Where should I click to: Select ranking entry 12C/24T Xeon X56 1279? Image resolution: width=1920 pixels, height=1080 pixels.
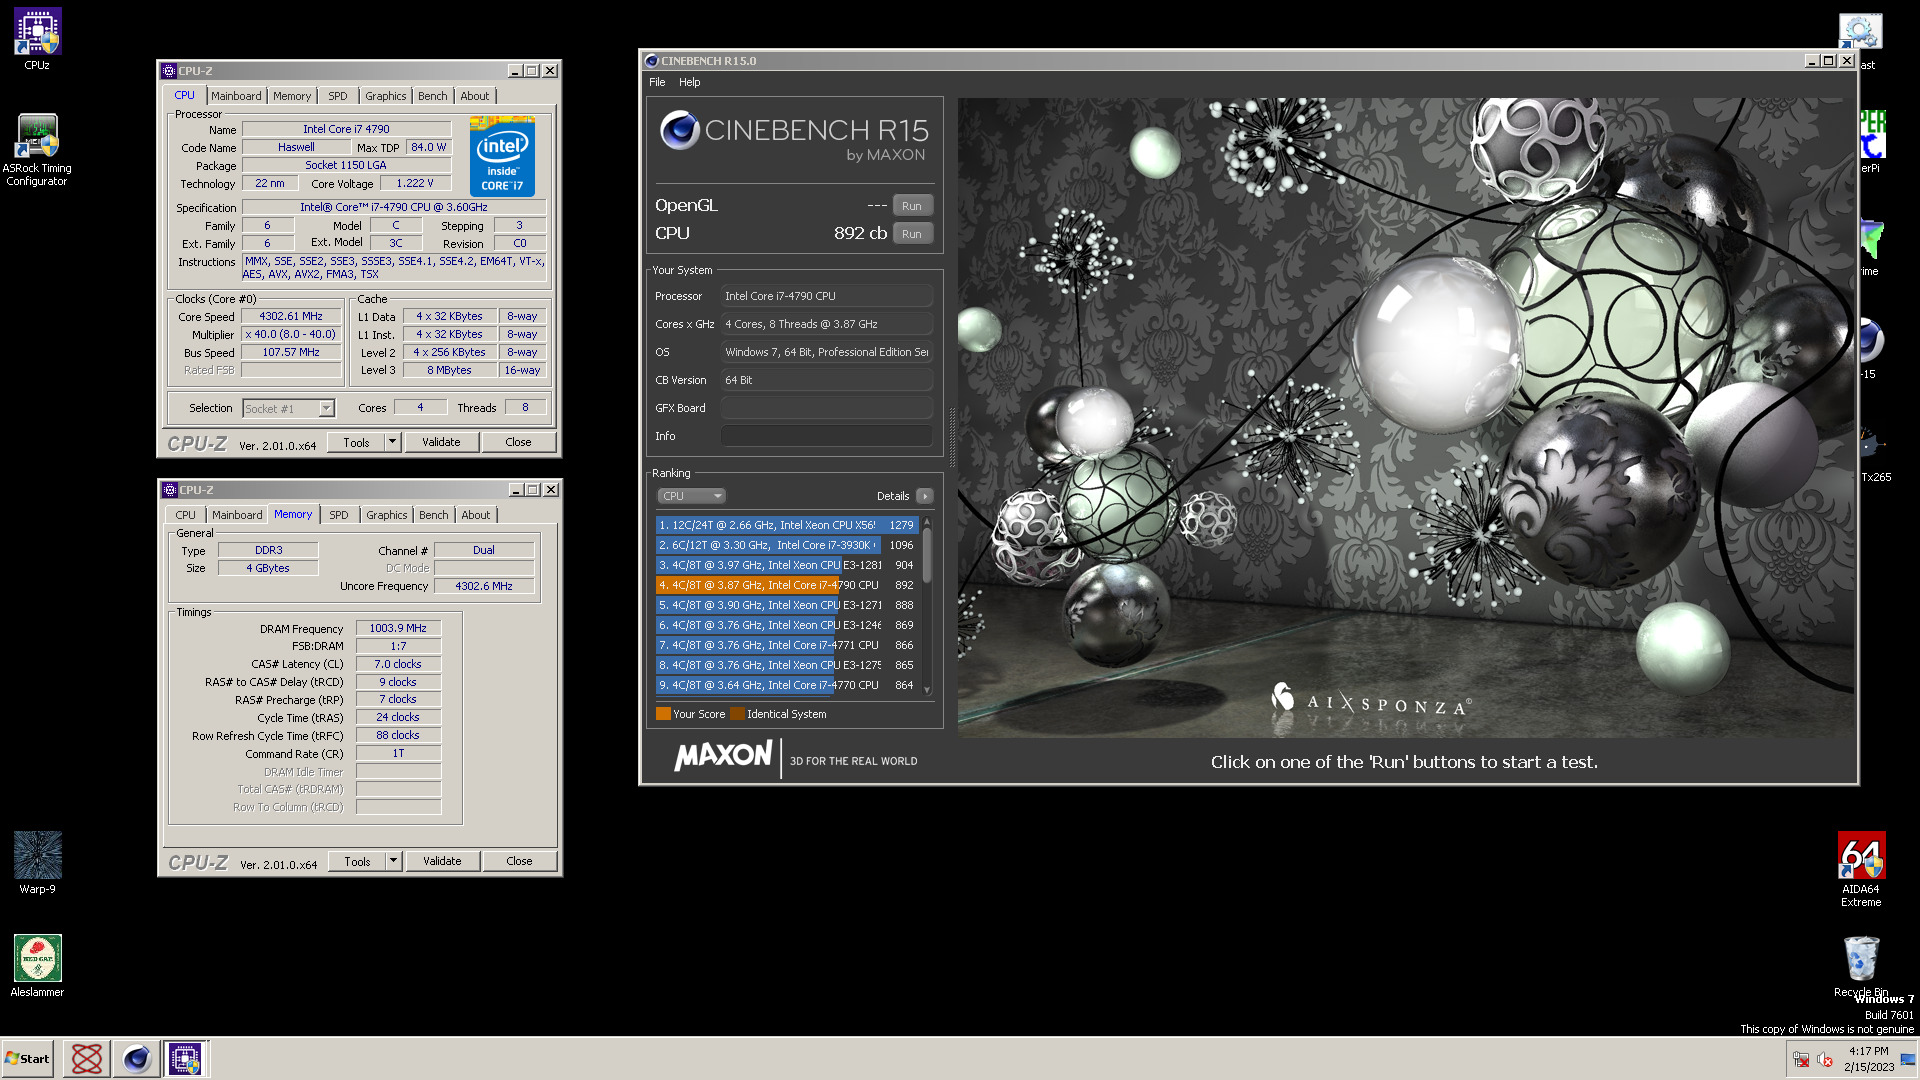[787, 525]
